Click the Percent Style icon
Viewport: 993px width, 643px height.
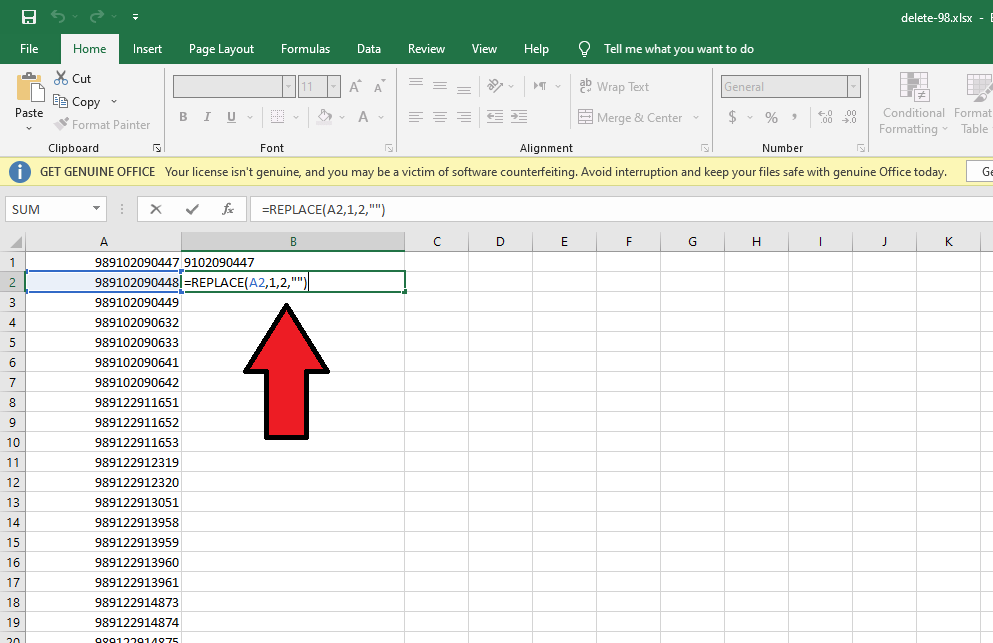point(771,118)
